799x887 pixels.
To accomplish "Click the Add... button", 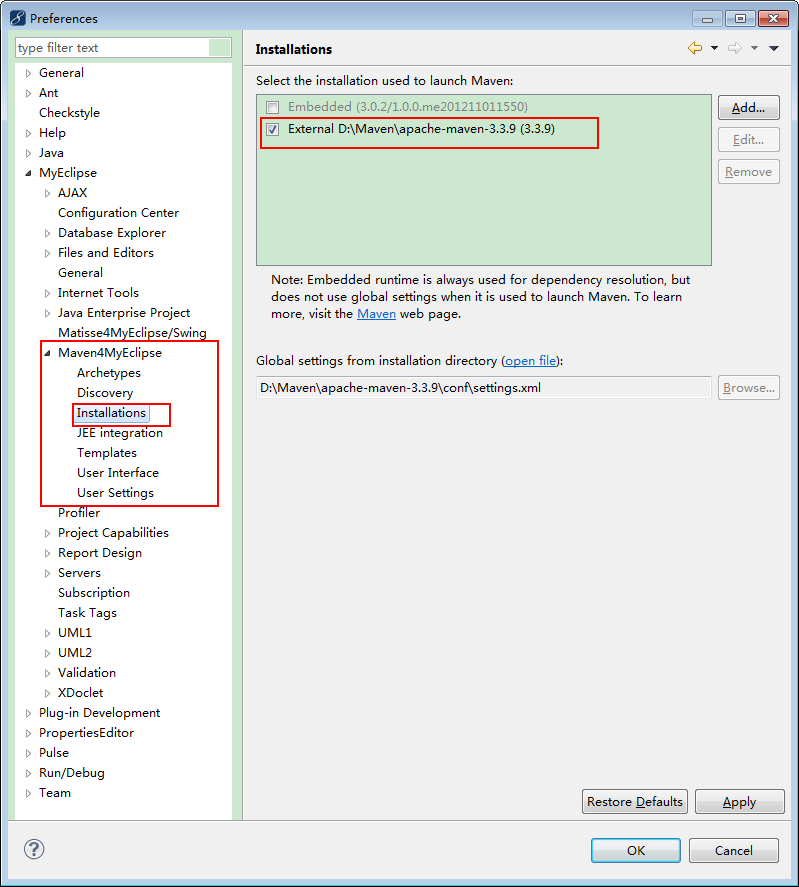I will tap(749, 107).
